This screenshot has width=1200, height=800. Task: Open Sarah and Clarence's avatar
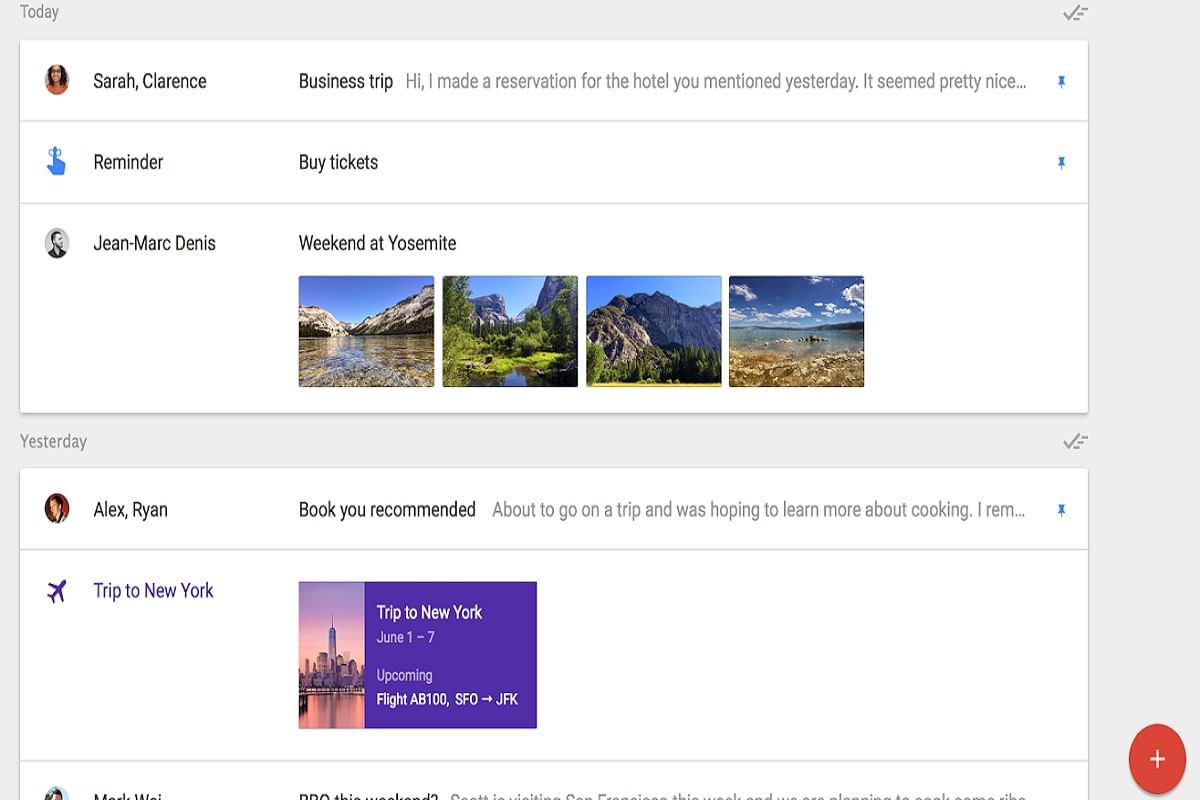[57, 81]
